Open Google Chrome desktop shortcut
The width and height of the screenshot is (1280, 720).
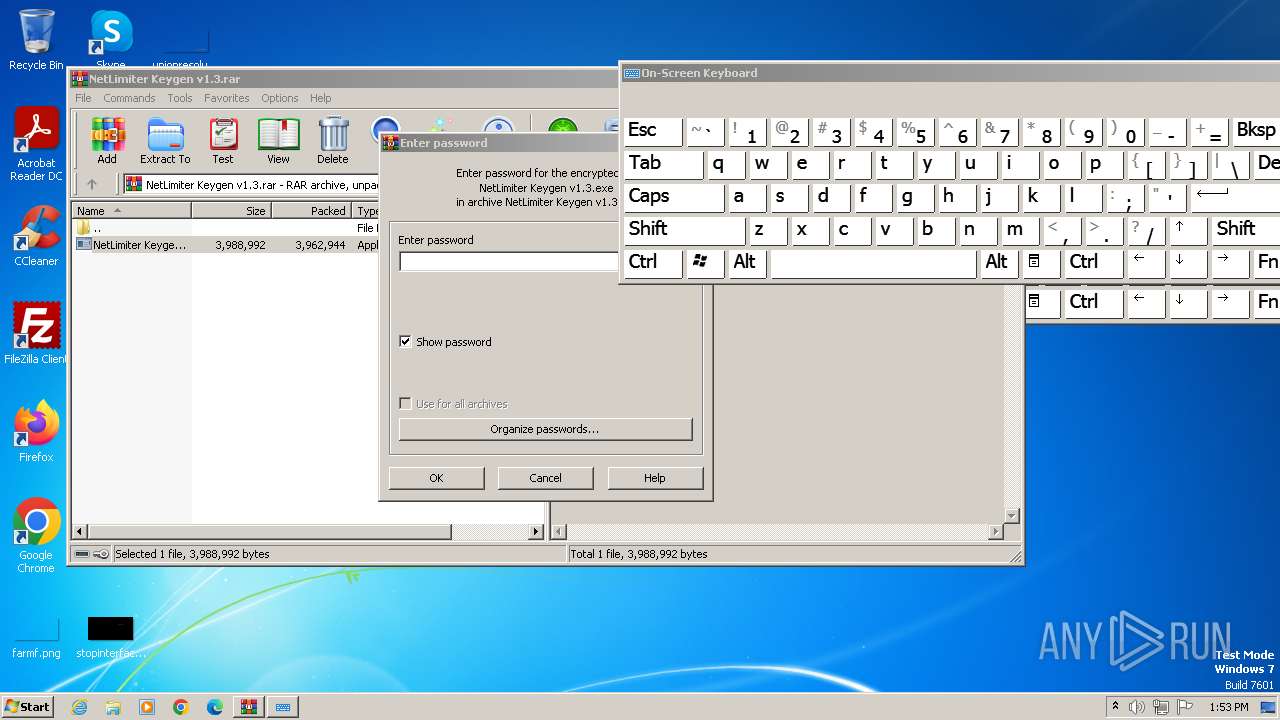click(36, 536)
